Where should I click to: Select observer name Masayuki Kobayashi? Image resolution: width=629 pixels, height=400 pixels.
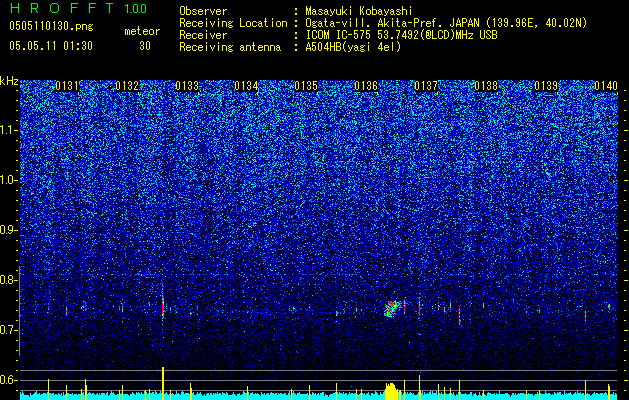click(x=358, y=11)
